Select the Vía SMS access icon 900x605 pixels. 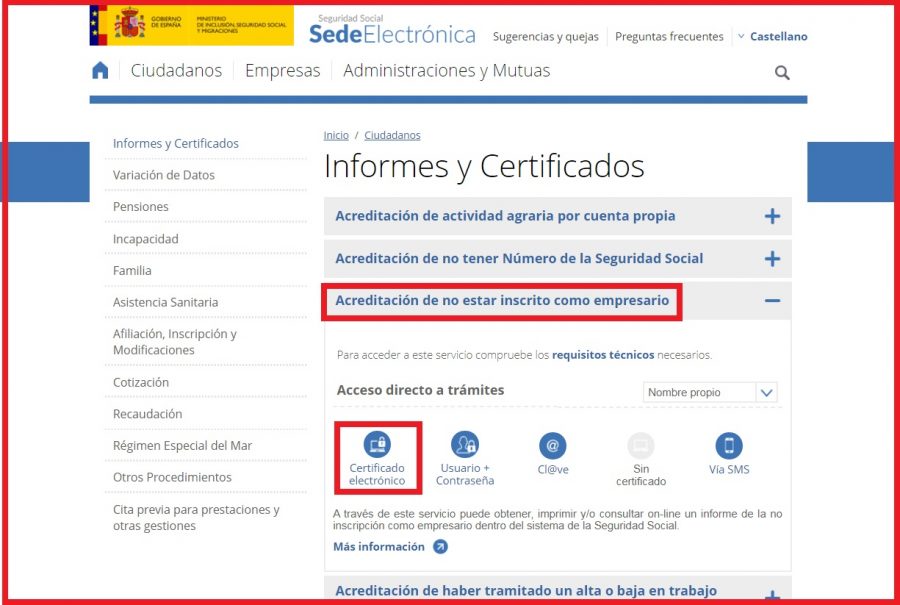(728, 443)
